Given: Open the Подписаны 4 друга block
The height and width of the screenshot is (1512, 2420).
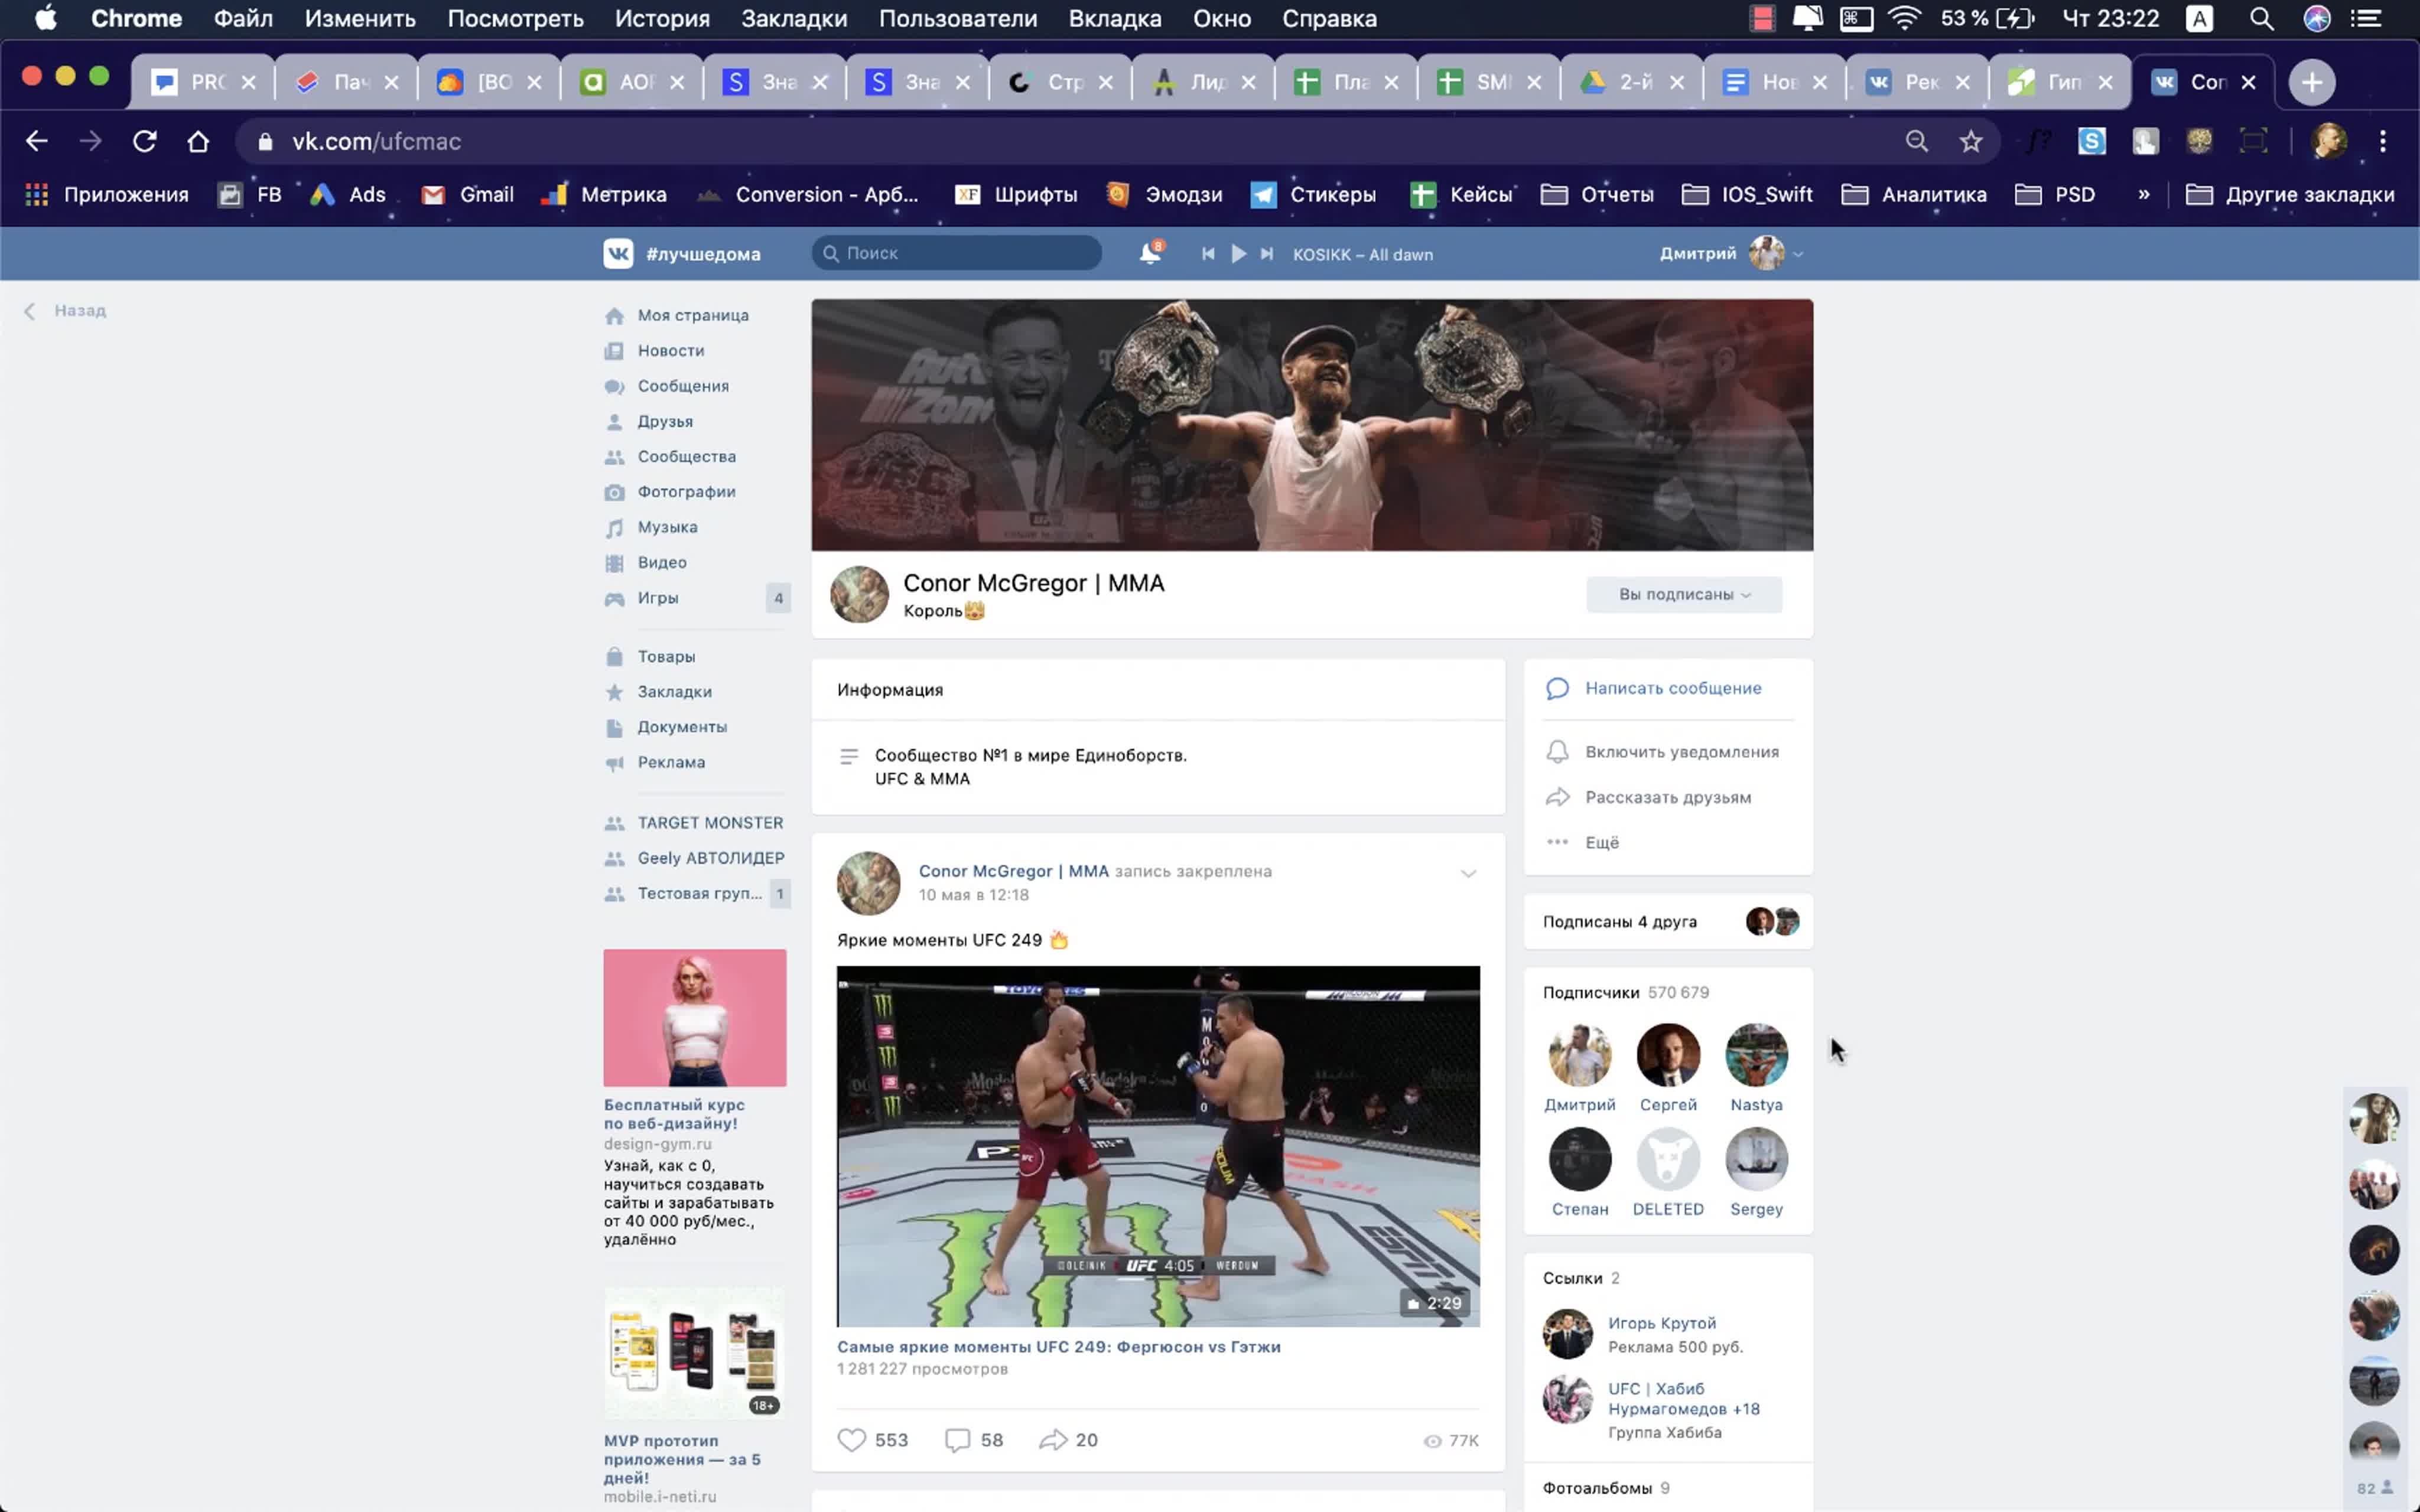Looking at the screenshot, I should [x=1668, y=921].
